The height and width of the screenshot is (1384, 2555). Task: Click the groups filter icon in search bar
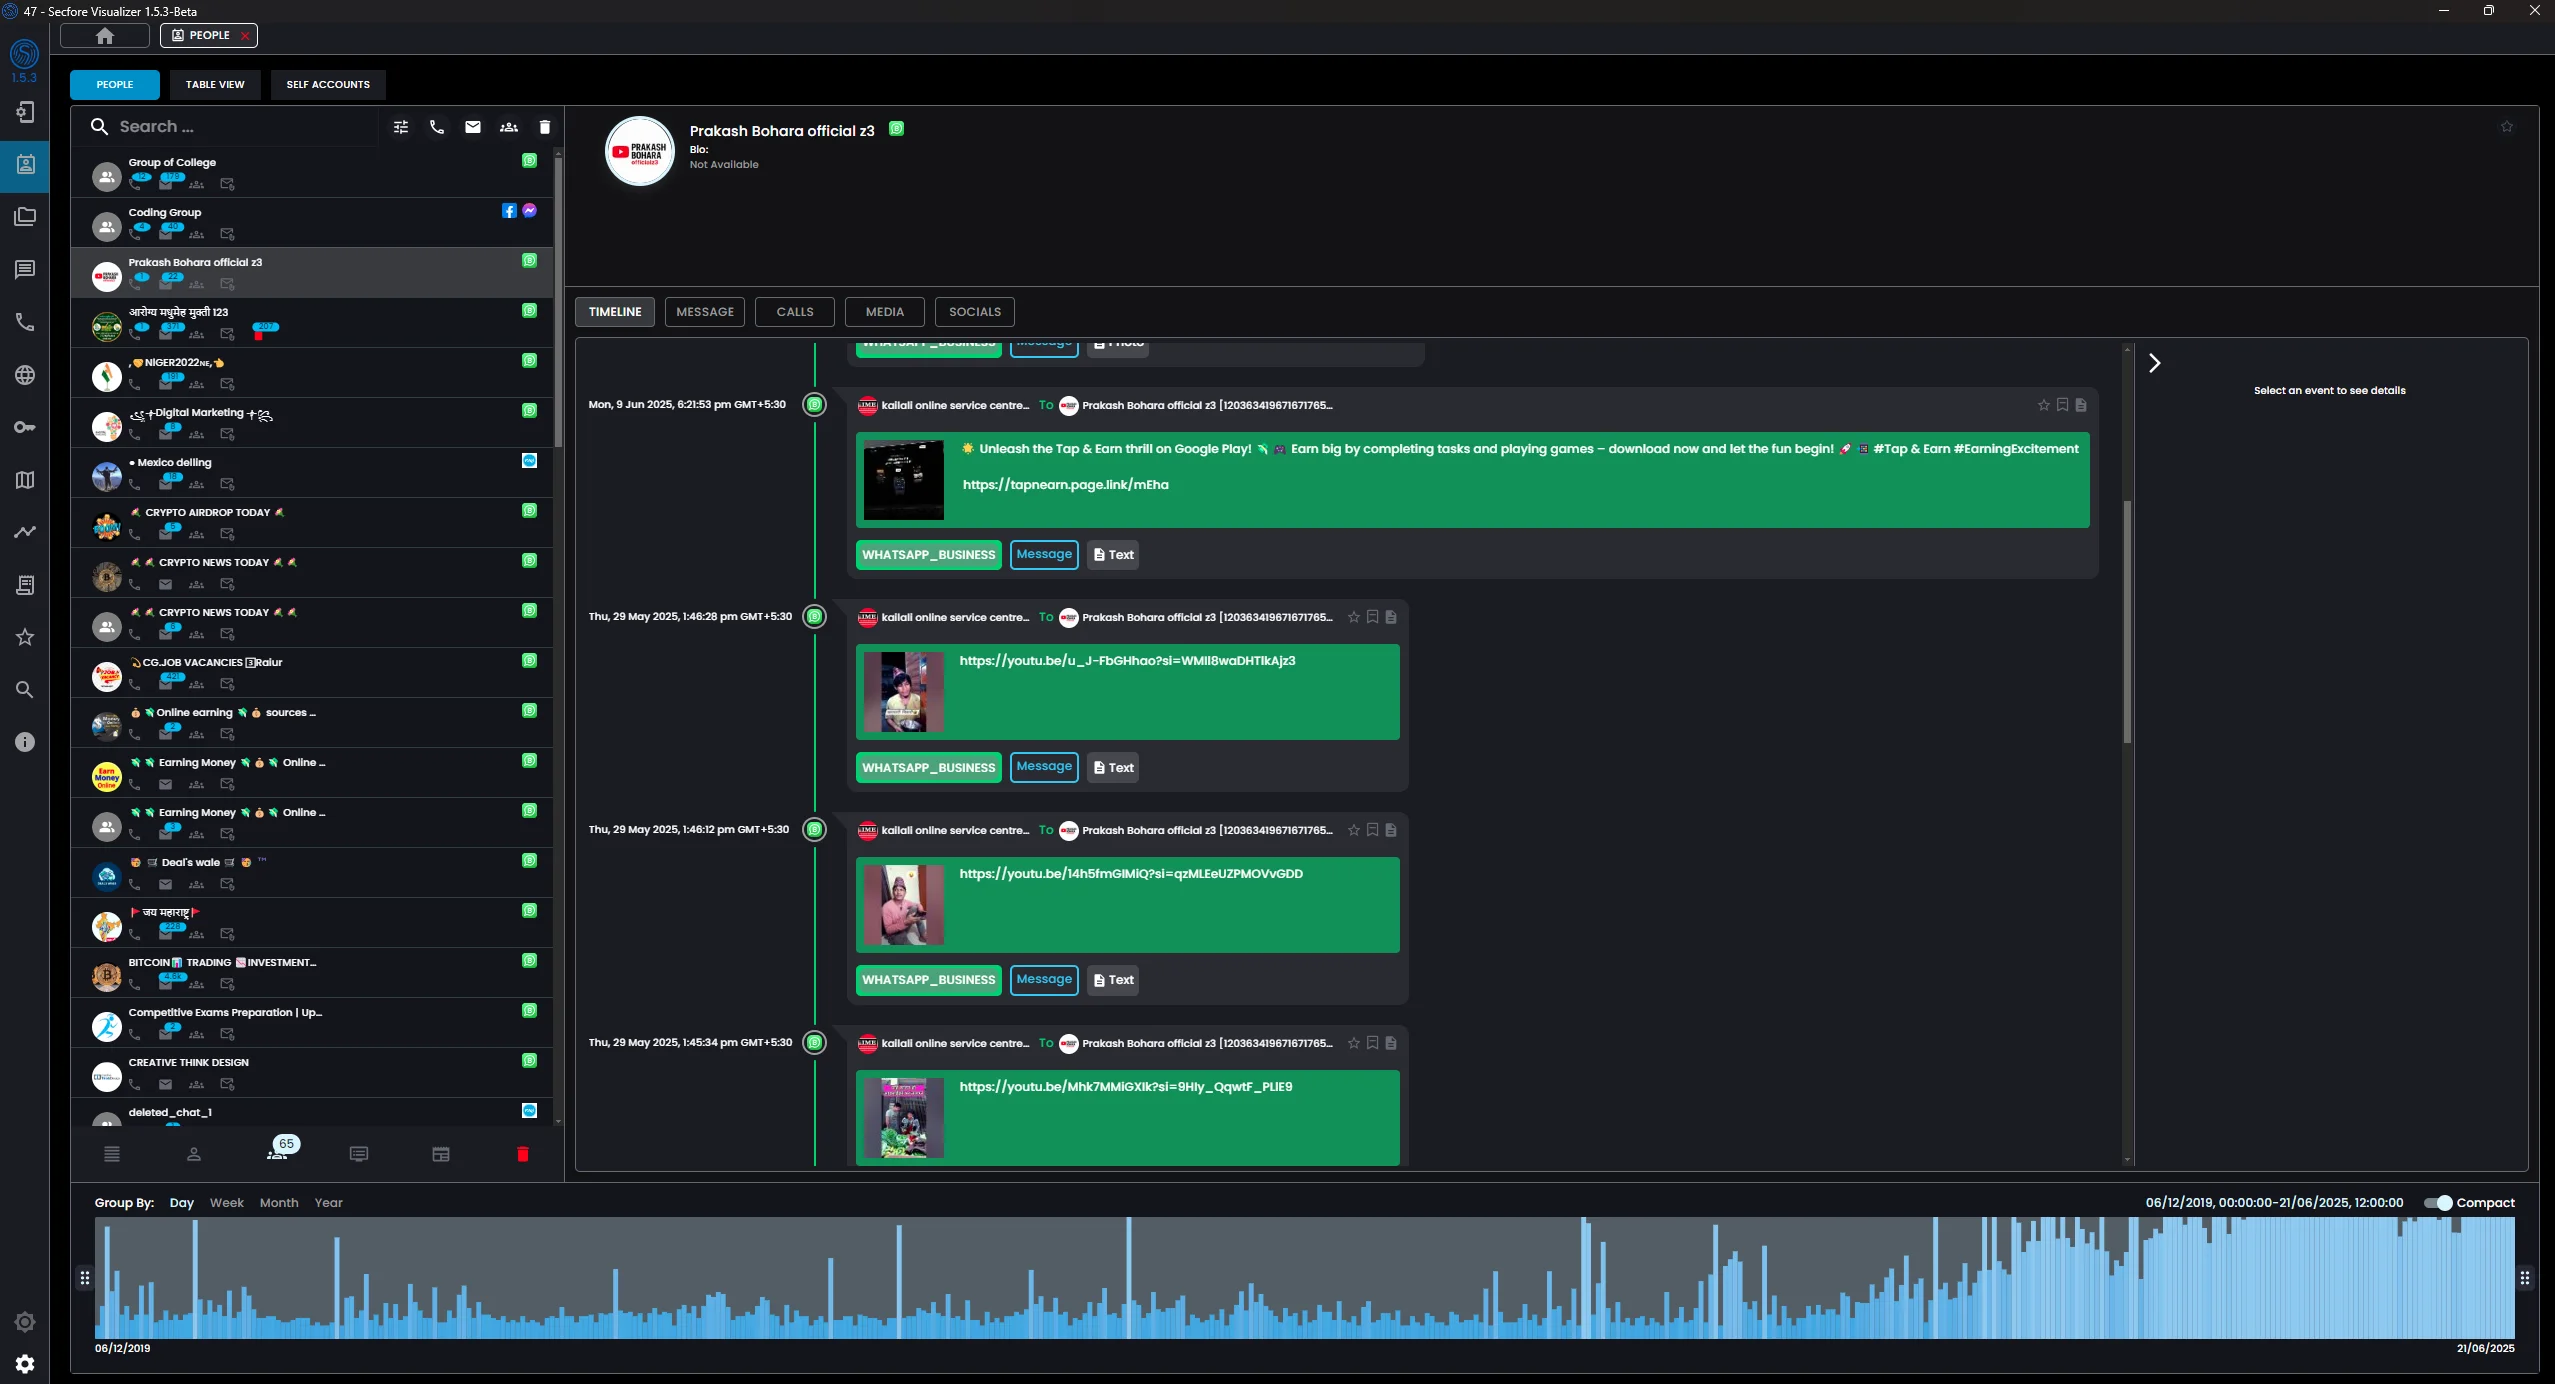pos(509,127)
